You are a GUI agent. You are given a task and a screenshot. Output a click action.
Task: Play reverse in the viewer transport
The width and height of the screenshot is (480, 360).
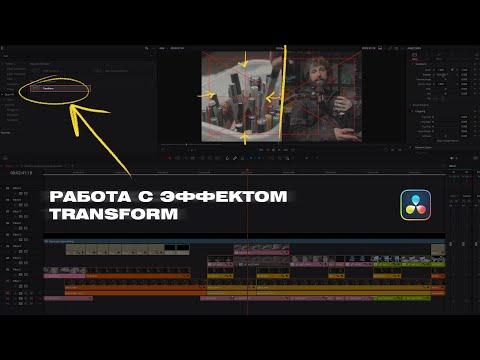pos(267,150)
